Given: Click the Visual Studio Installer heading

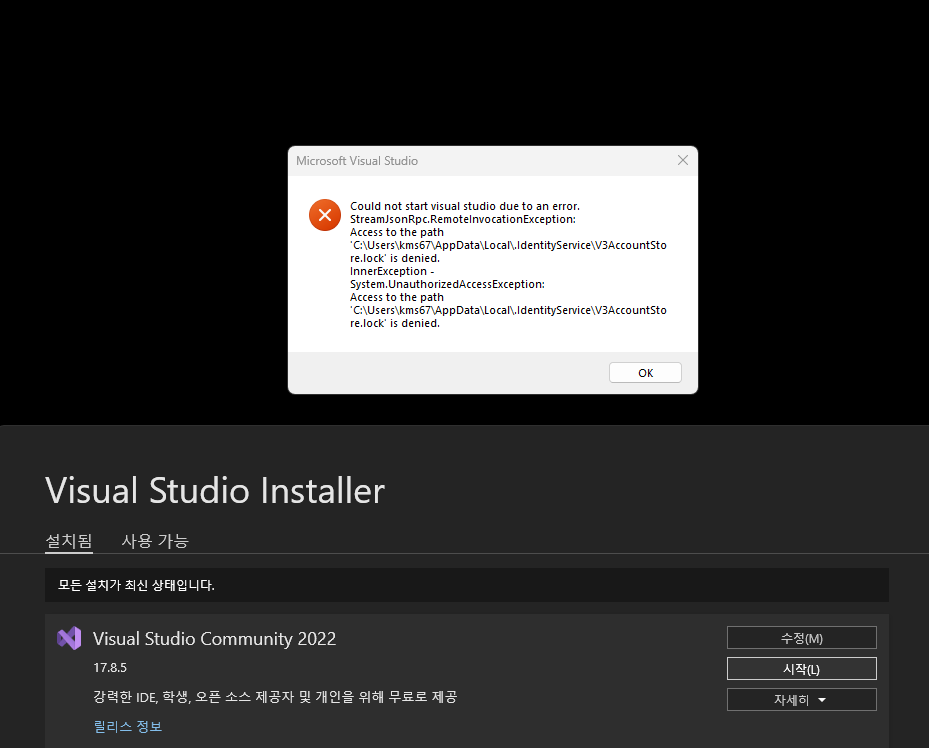Looking at the screenshot, I should coord(215,490).
